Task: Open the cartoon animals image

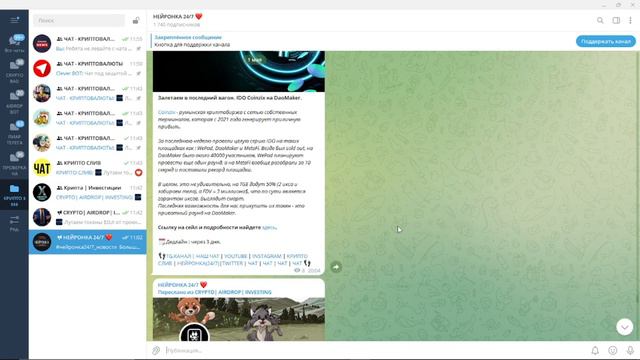Action: (x=239, y=319)
